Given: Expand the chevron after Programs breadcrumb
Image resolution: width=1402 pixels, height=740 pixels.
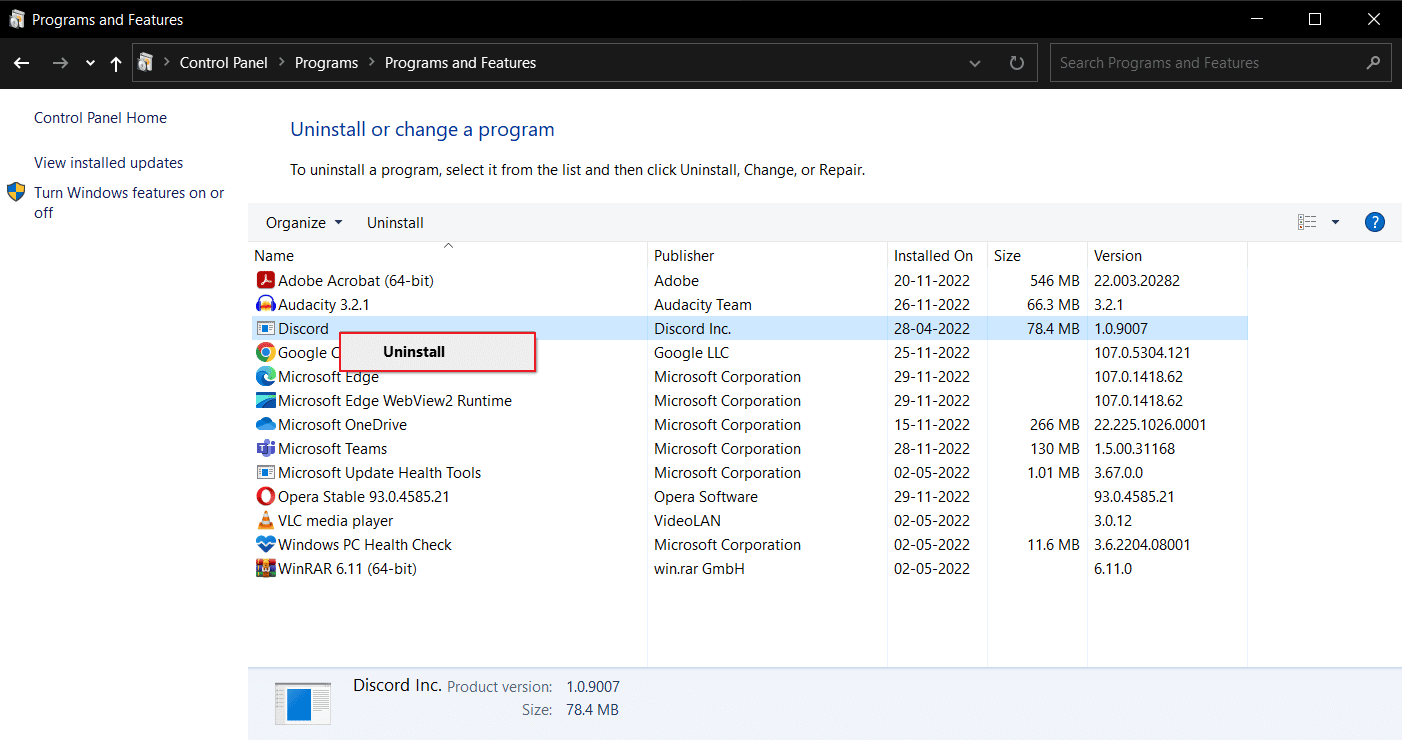Looking at the screenshot, I should (x=371, y=63).
